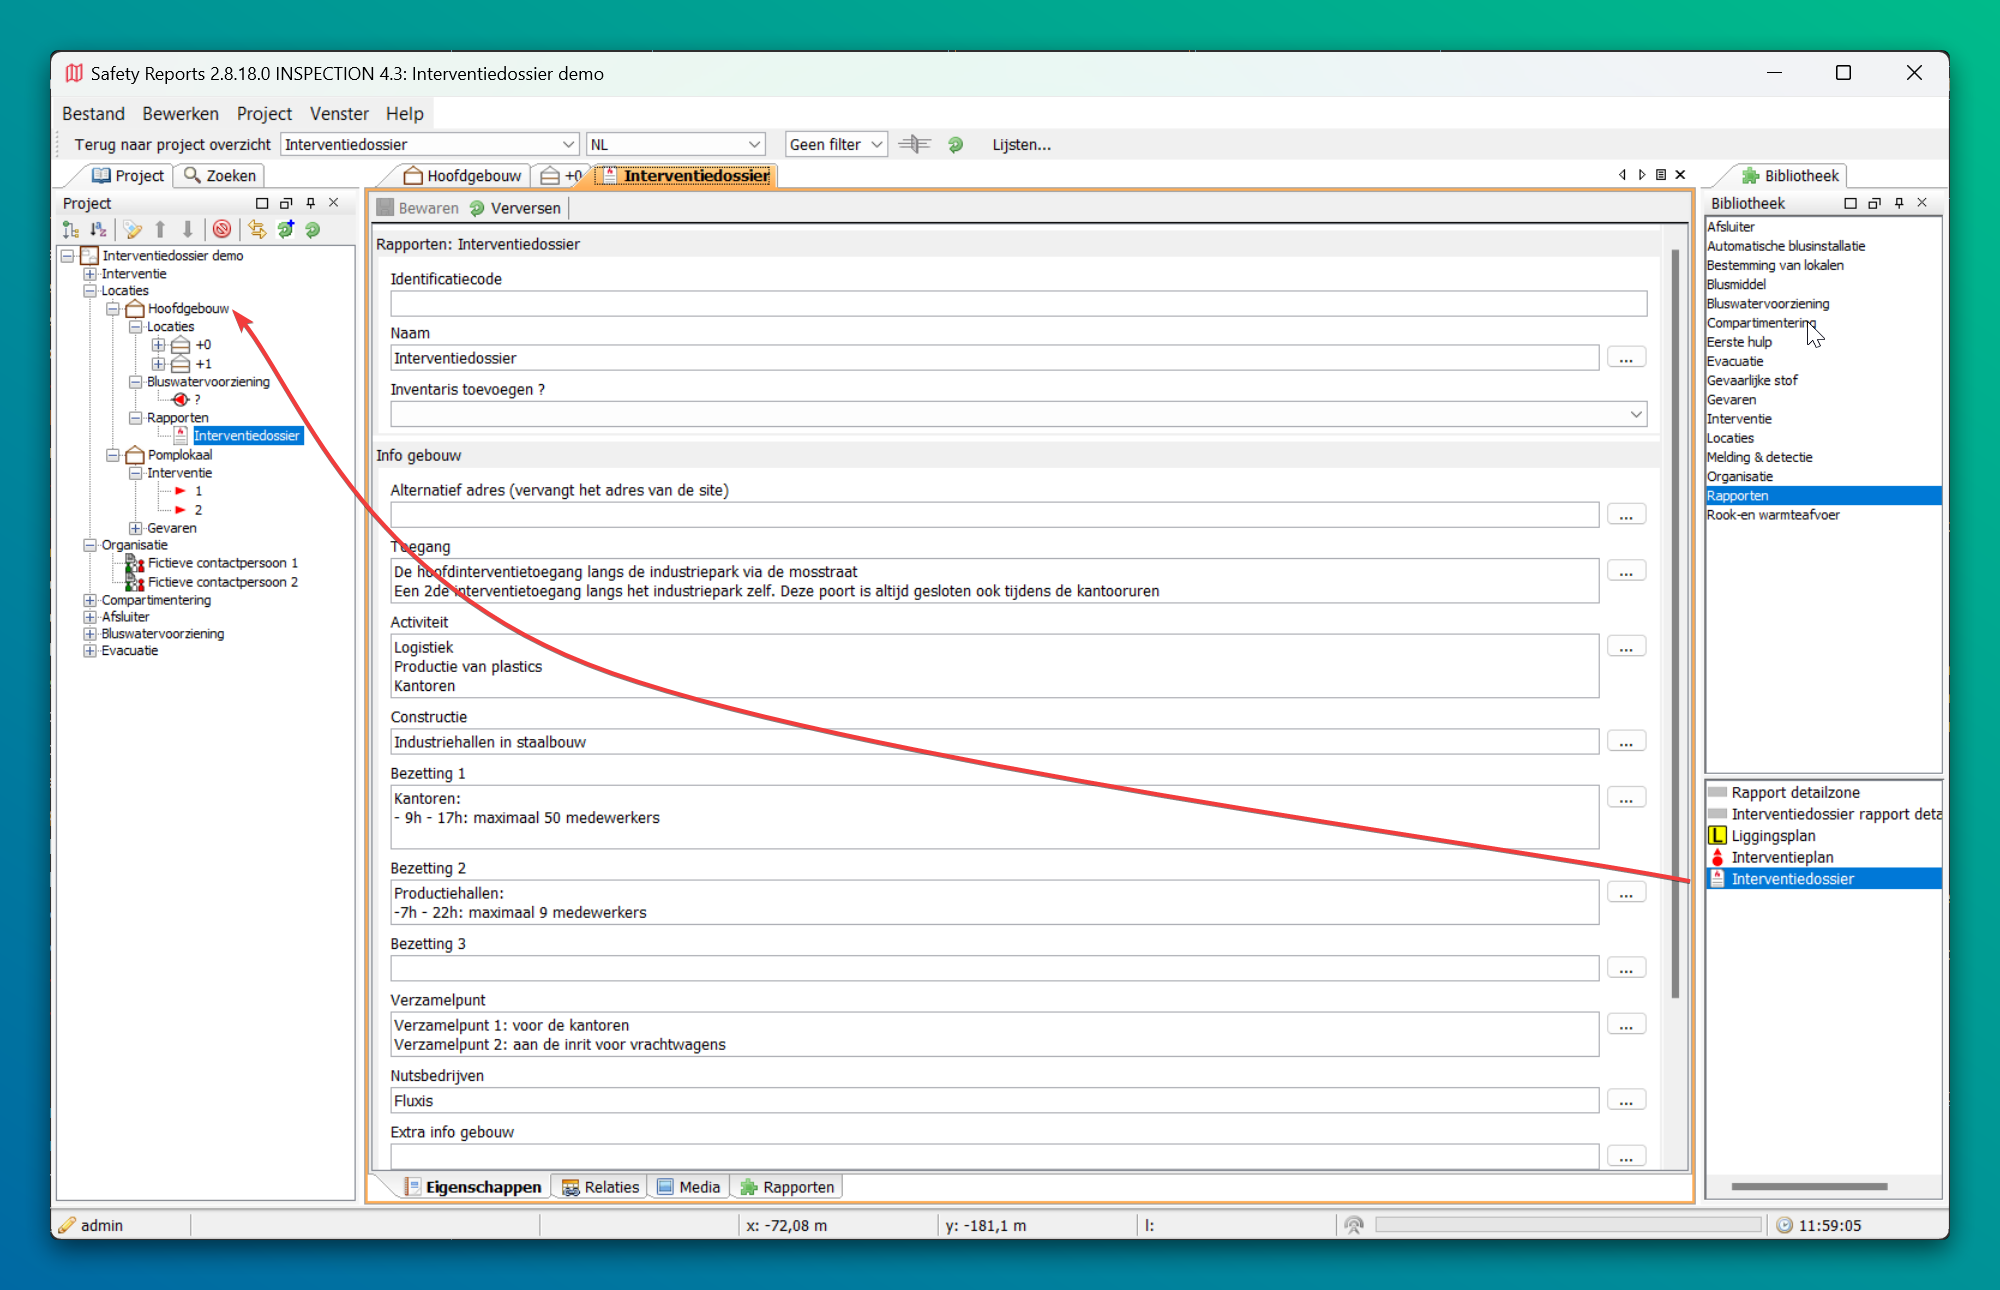Click Terug naar project overzicht
The height and width of the screenshot is (1290, 2000).
(172, 145)
